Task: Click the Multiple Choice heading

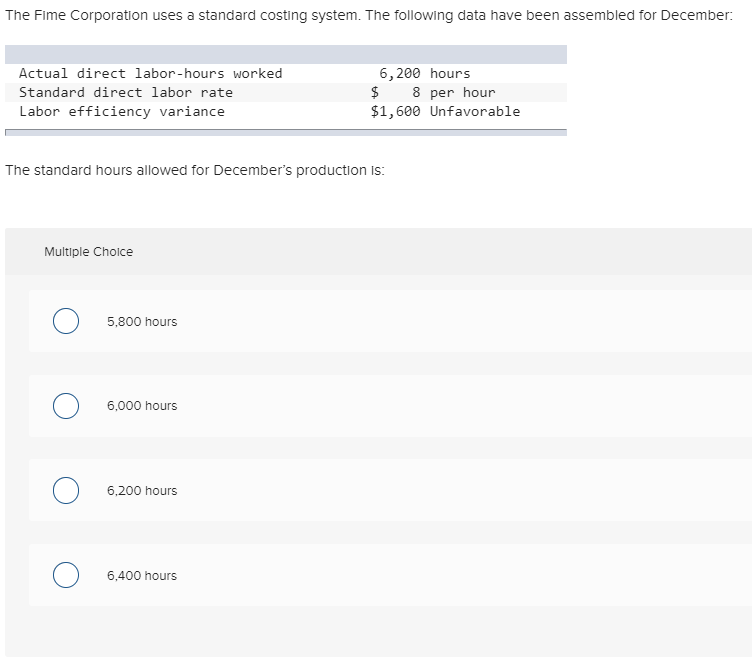Action: click(x=89, y=252)
